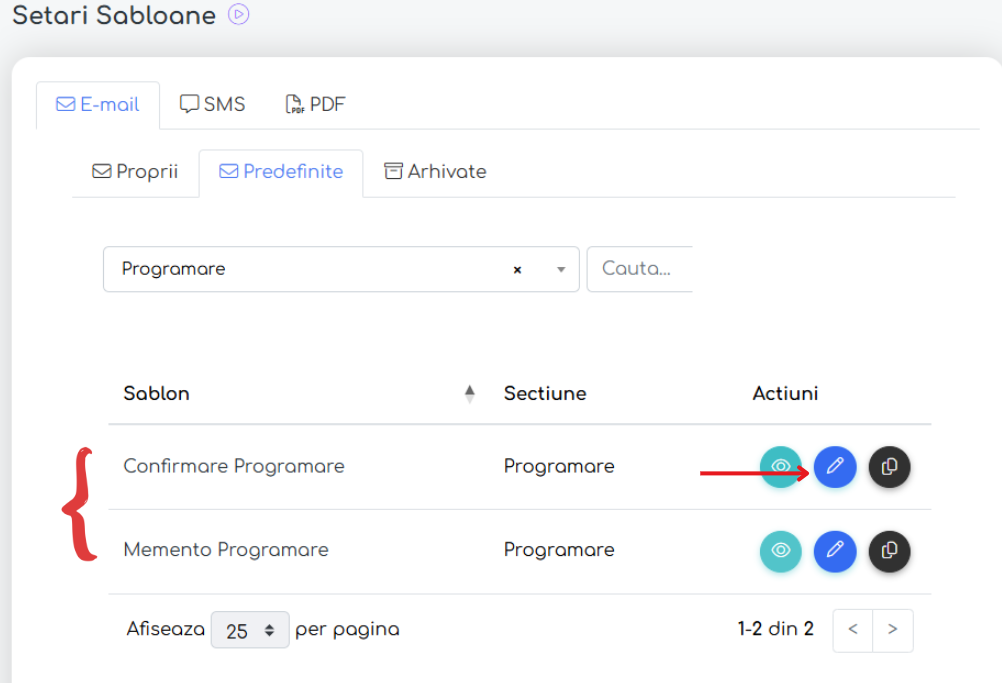This screenshot has width=1002, height=683.
Task: Clear the Programare filter selection
Action: [x=517, y=270]
